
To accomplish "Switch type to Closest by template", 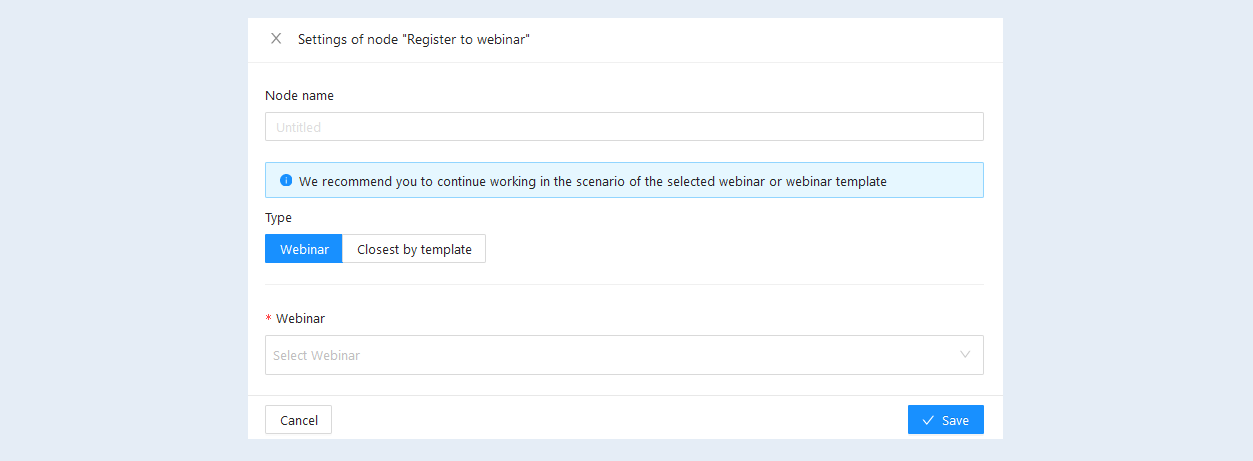I will 414,249.
